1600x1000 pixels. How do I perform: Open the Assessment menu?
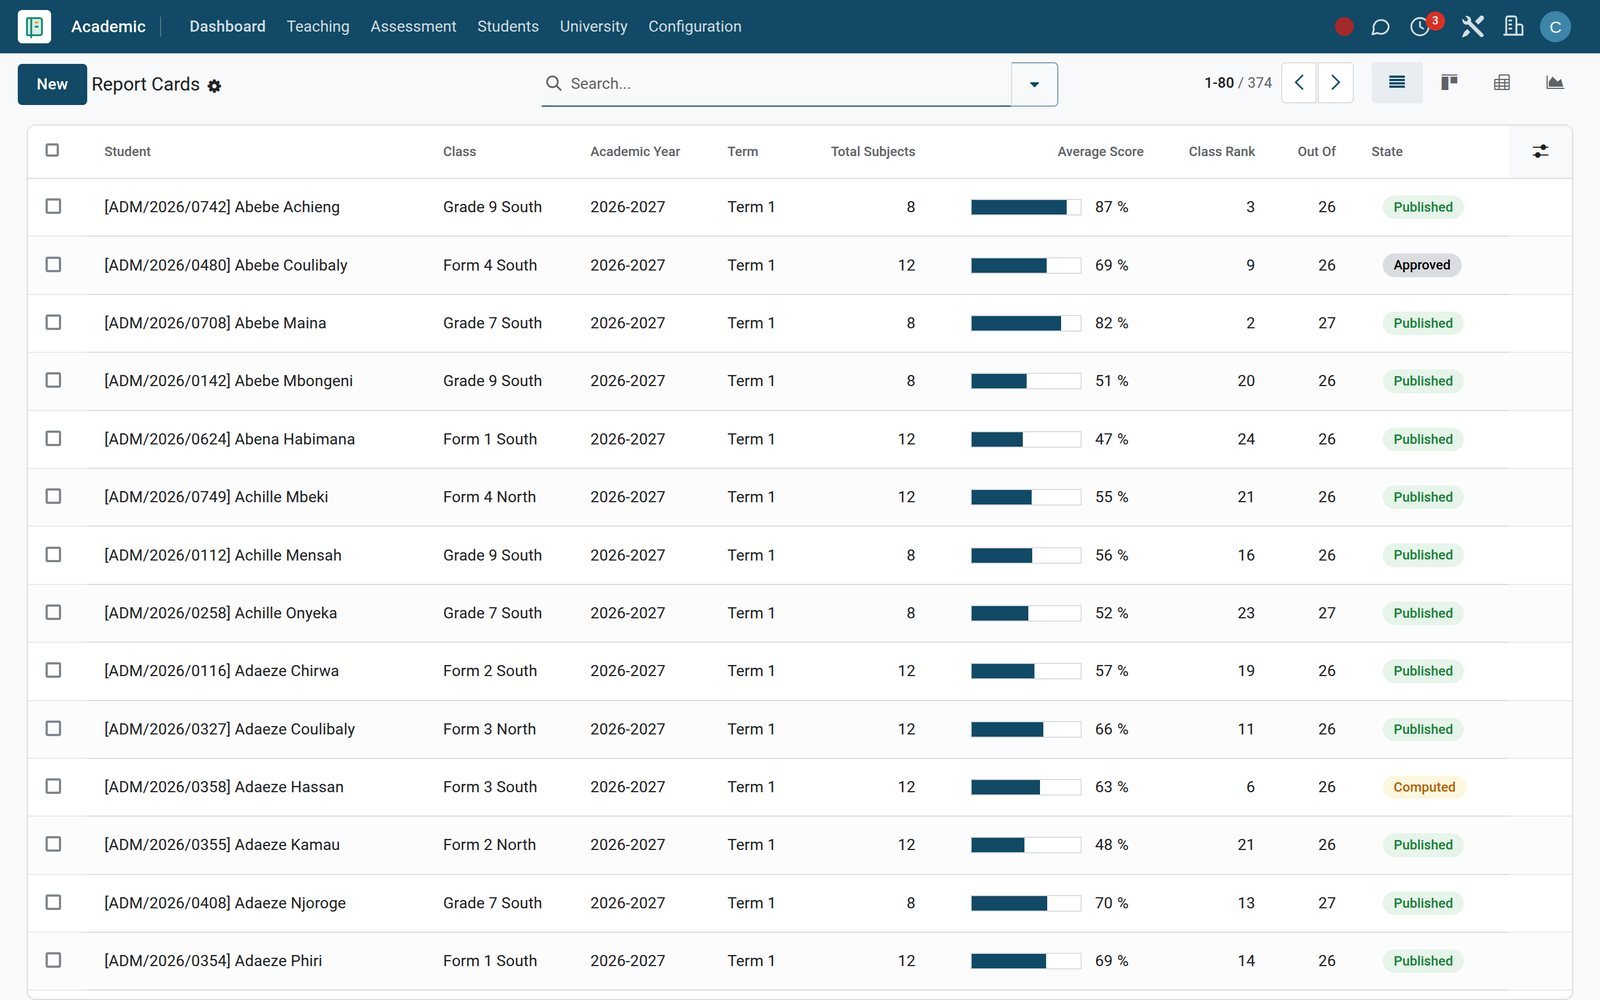pyautogui.click(x=413, y=26)
